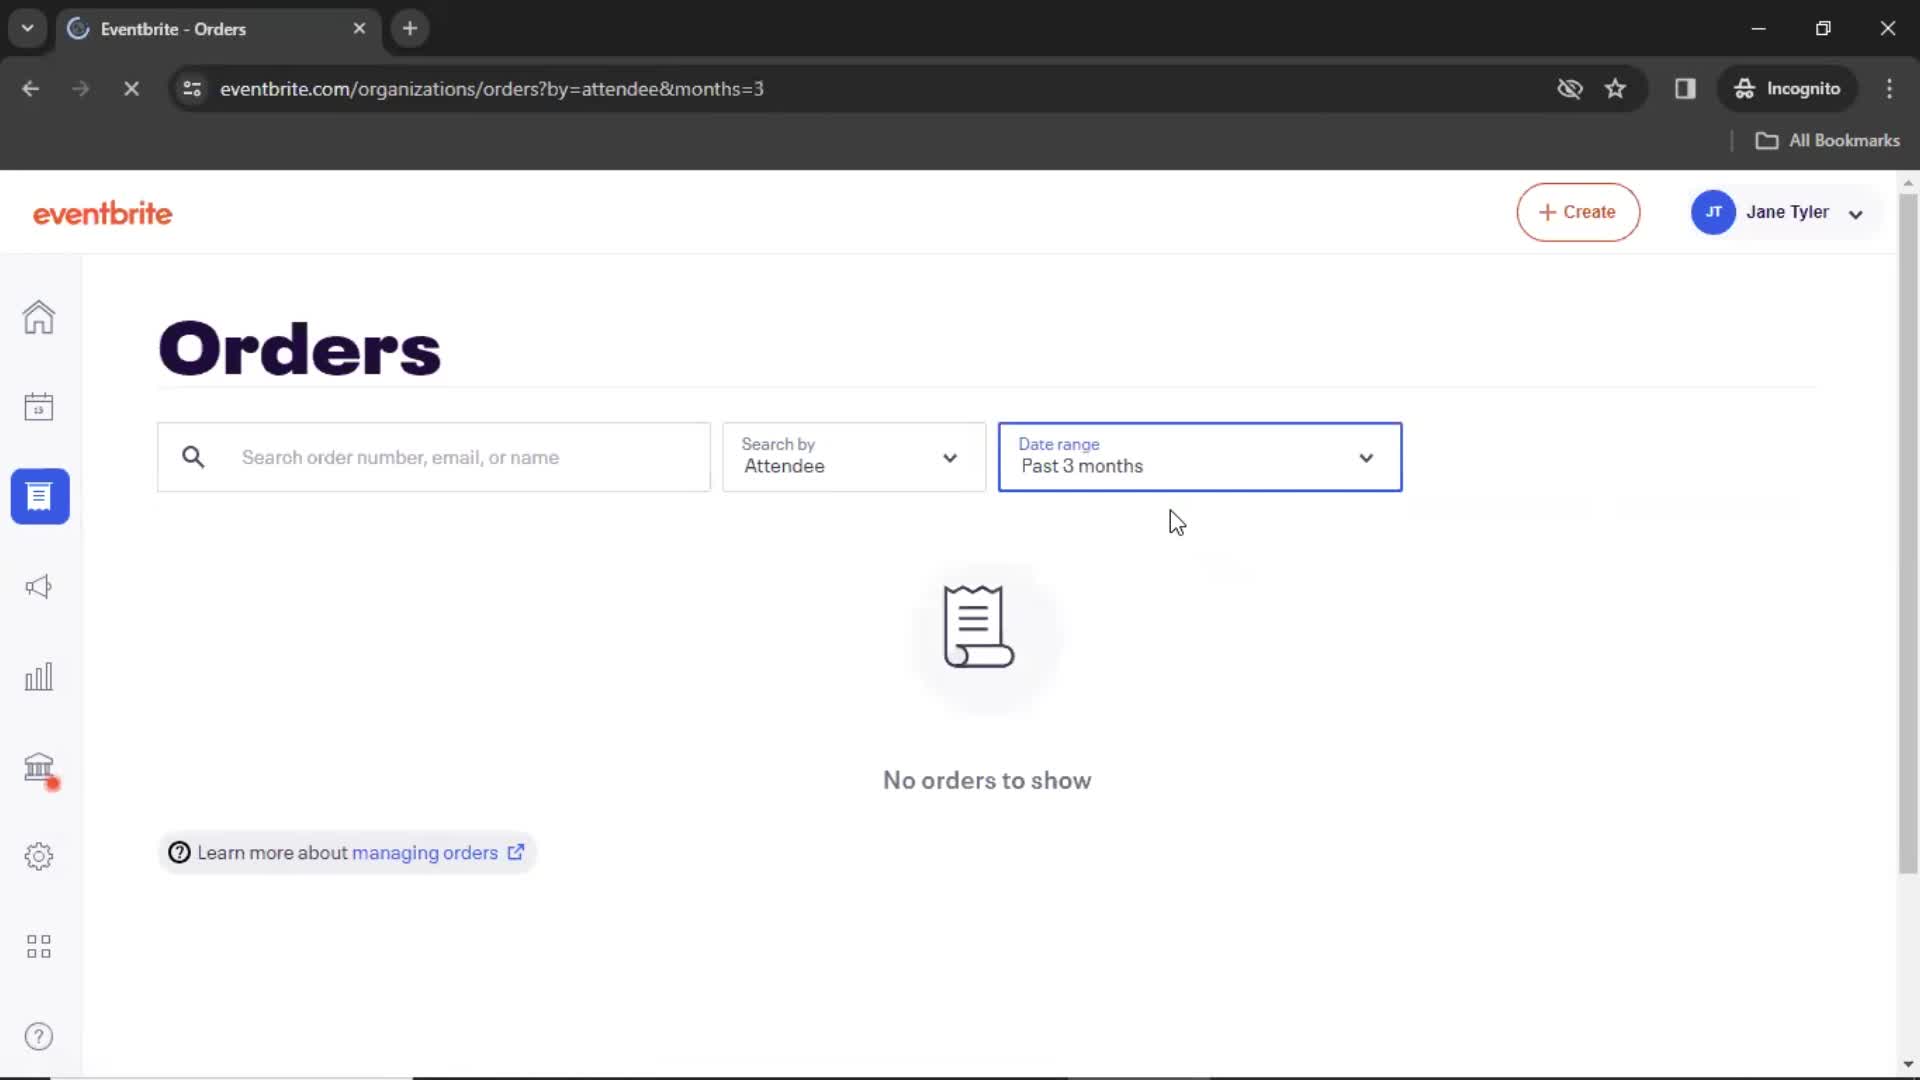Click the Eventbrite home icon
This screenshot has height=1080, width=1920.
click(x=38, y=318)
